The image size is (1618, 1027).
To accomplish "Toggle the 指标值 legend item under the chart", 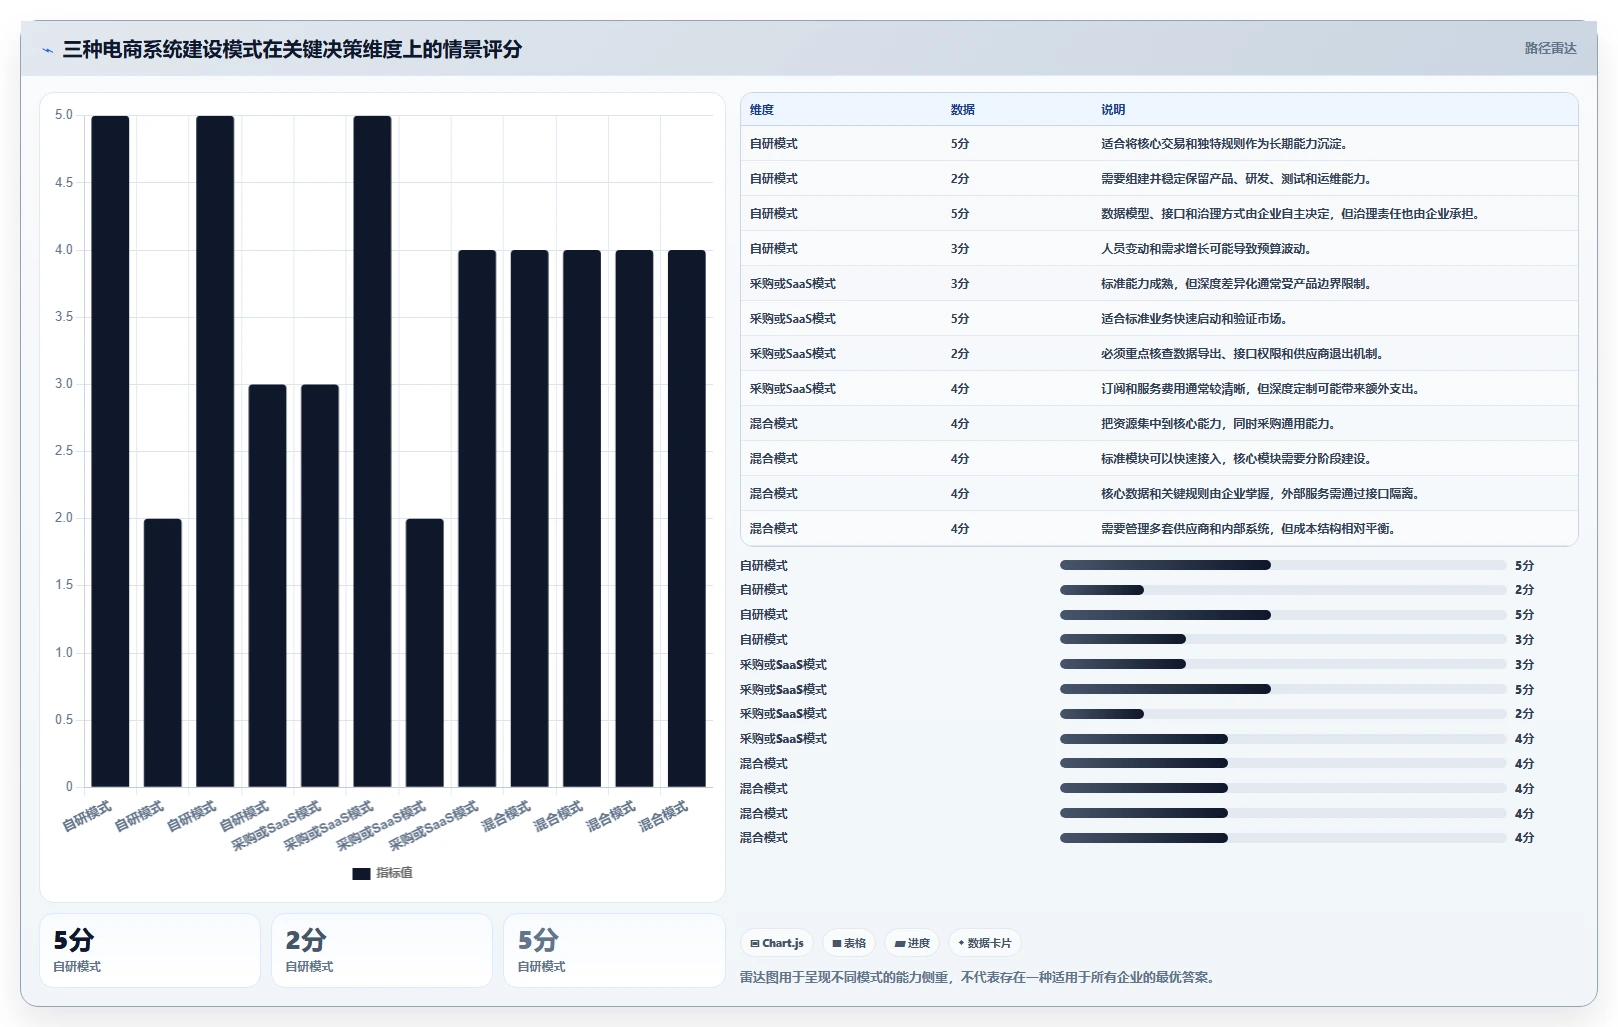I will (x=382, y=873).
